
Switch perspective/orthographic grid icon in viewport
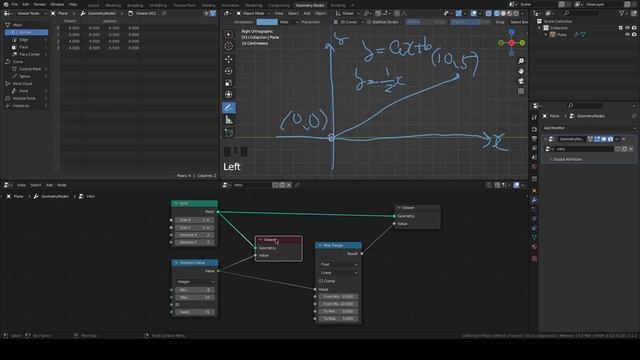521,91
